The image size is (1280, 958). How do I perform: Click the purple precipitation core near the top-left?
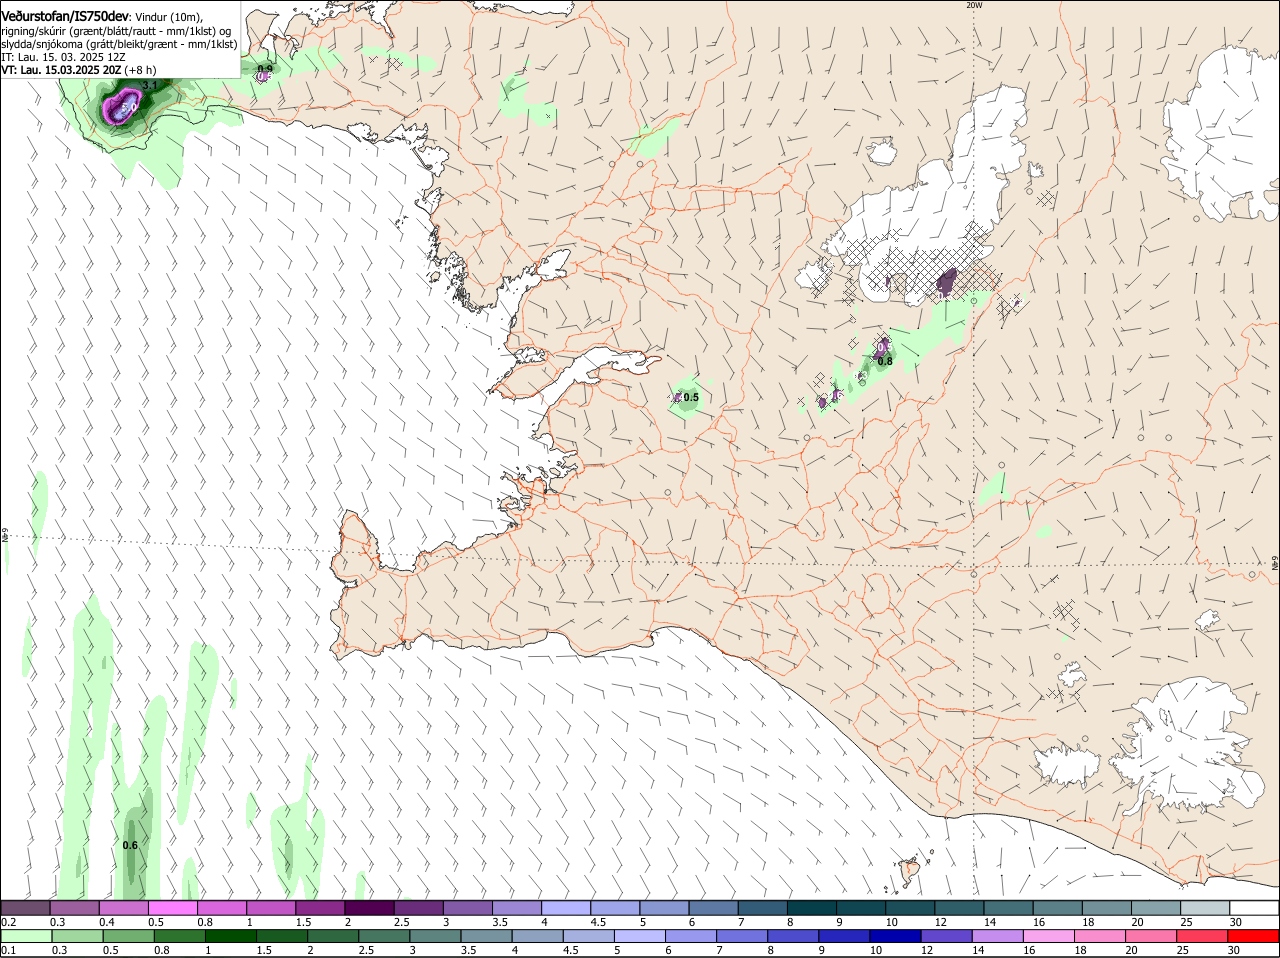[123, 106]
